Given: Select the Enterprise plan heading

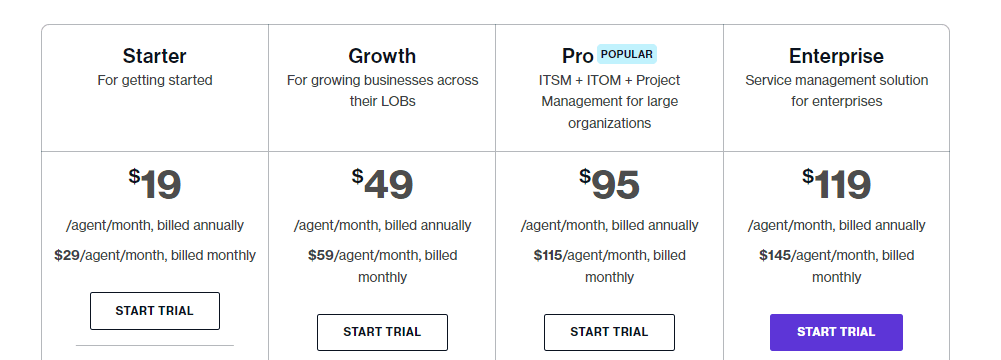Looking at the screenshot, I should pyautogui.click(x=836, y=56).
